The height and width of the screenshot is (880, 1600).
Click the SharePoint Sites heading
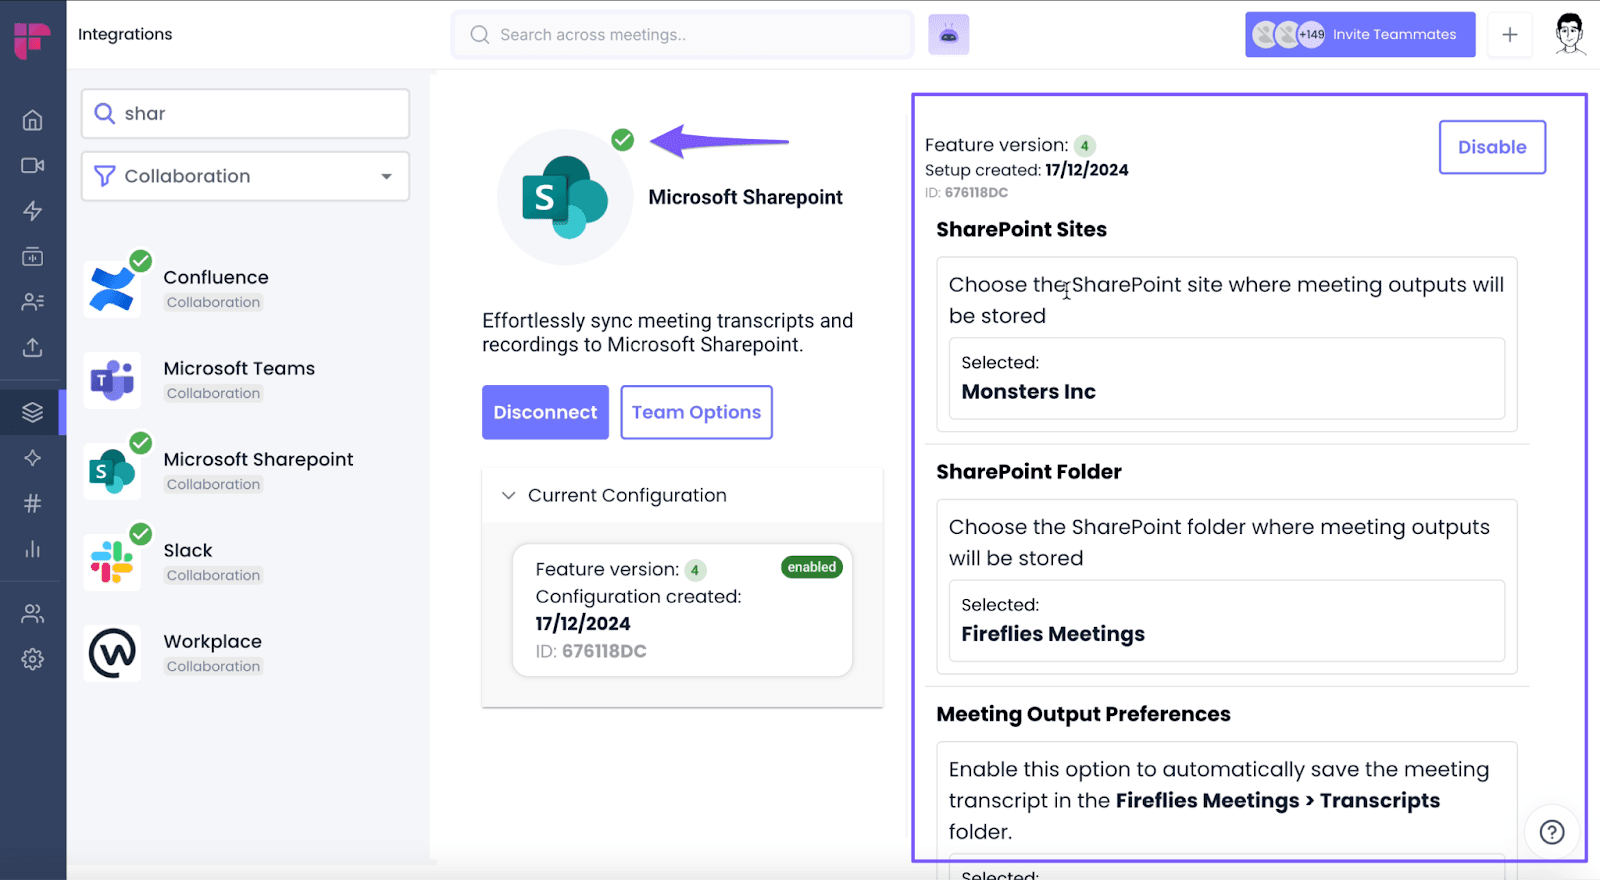[x=1021, y=229]
